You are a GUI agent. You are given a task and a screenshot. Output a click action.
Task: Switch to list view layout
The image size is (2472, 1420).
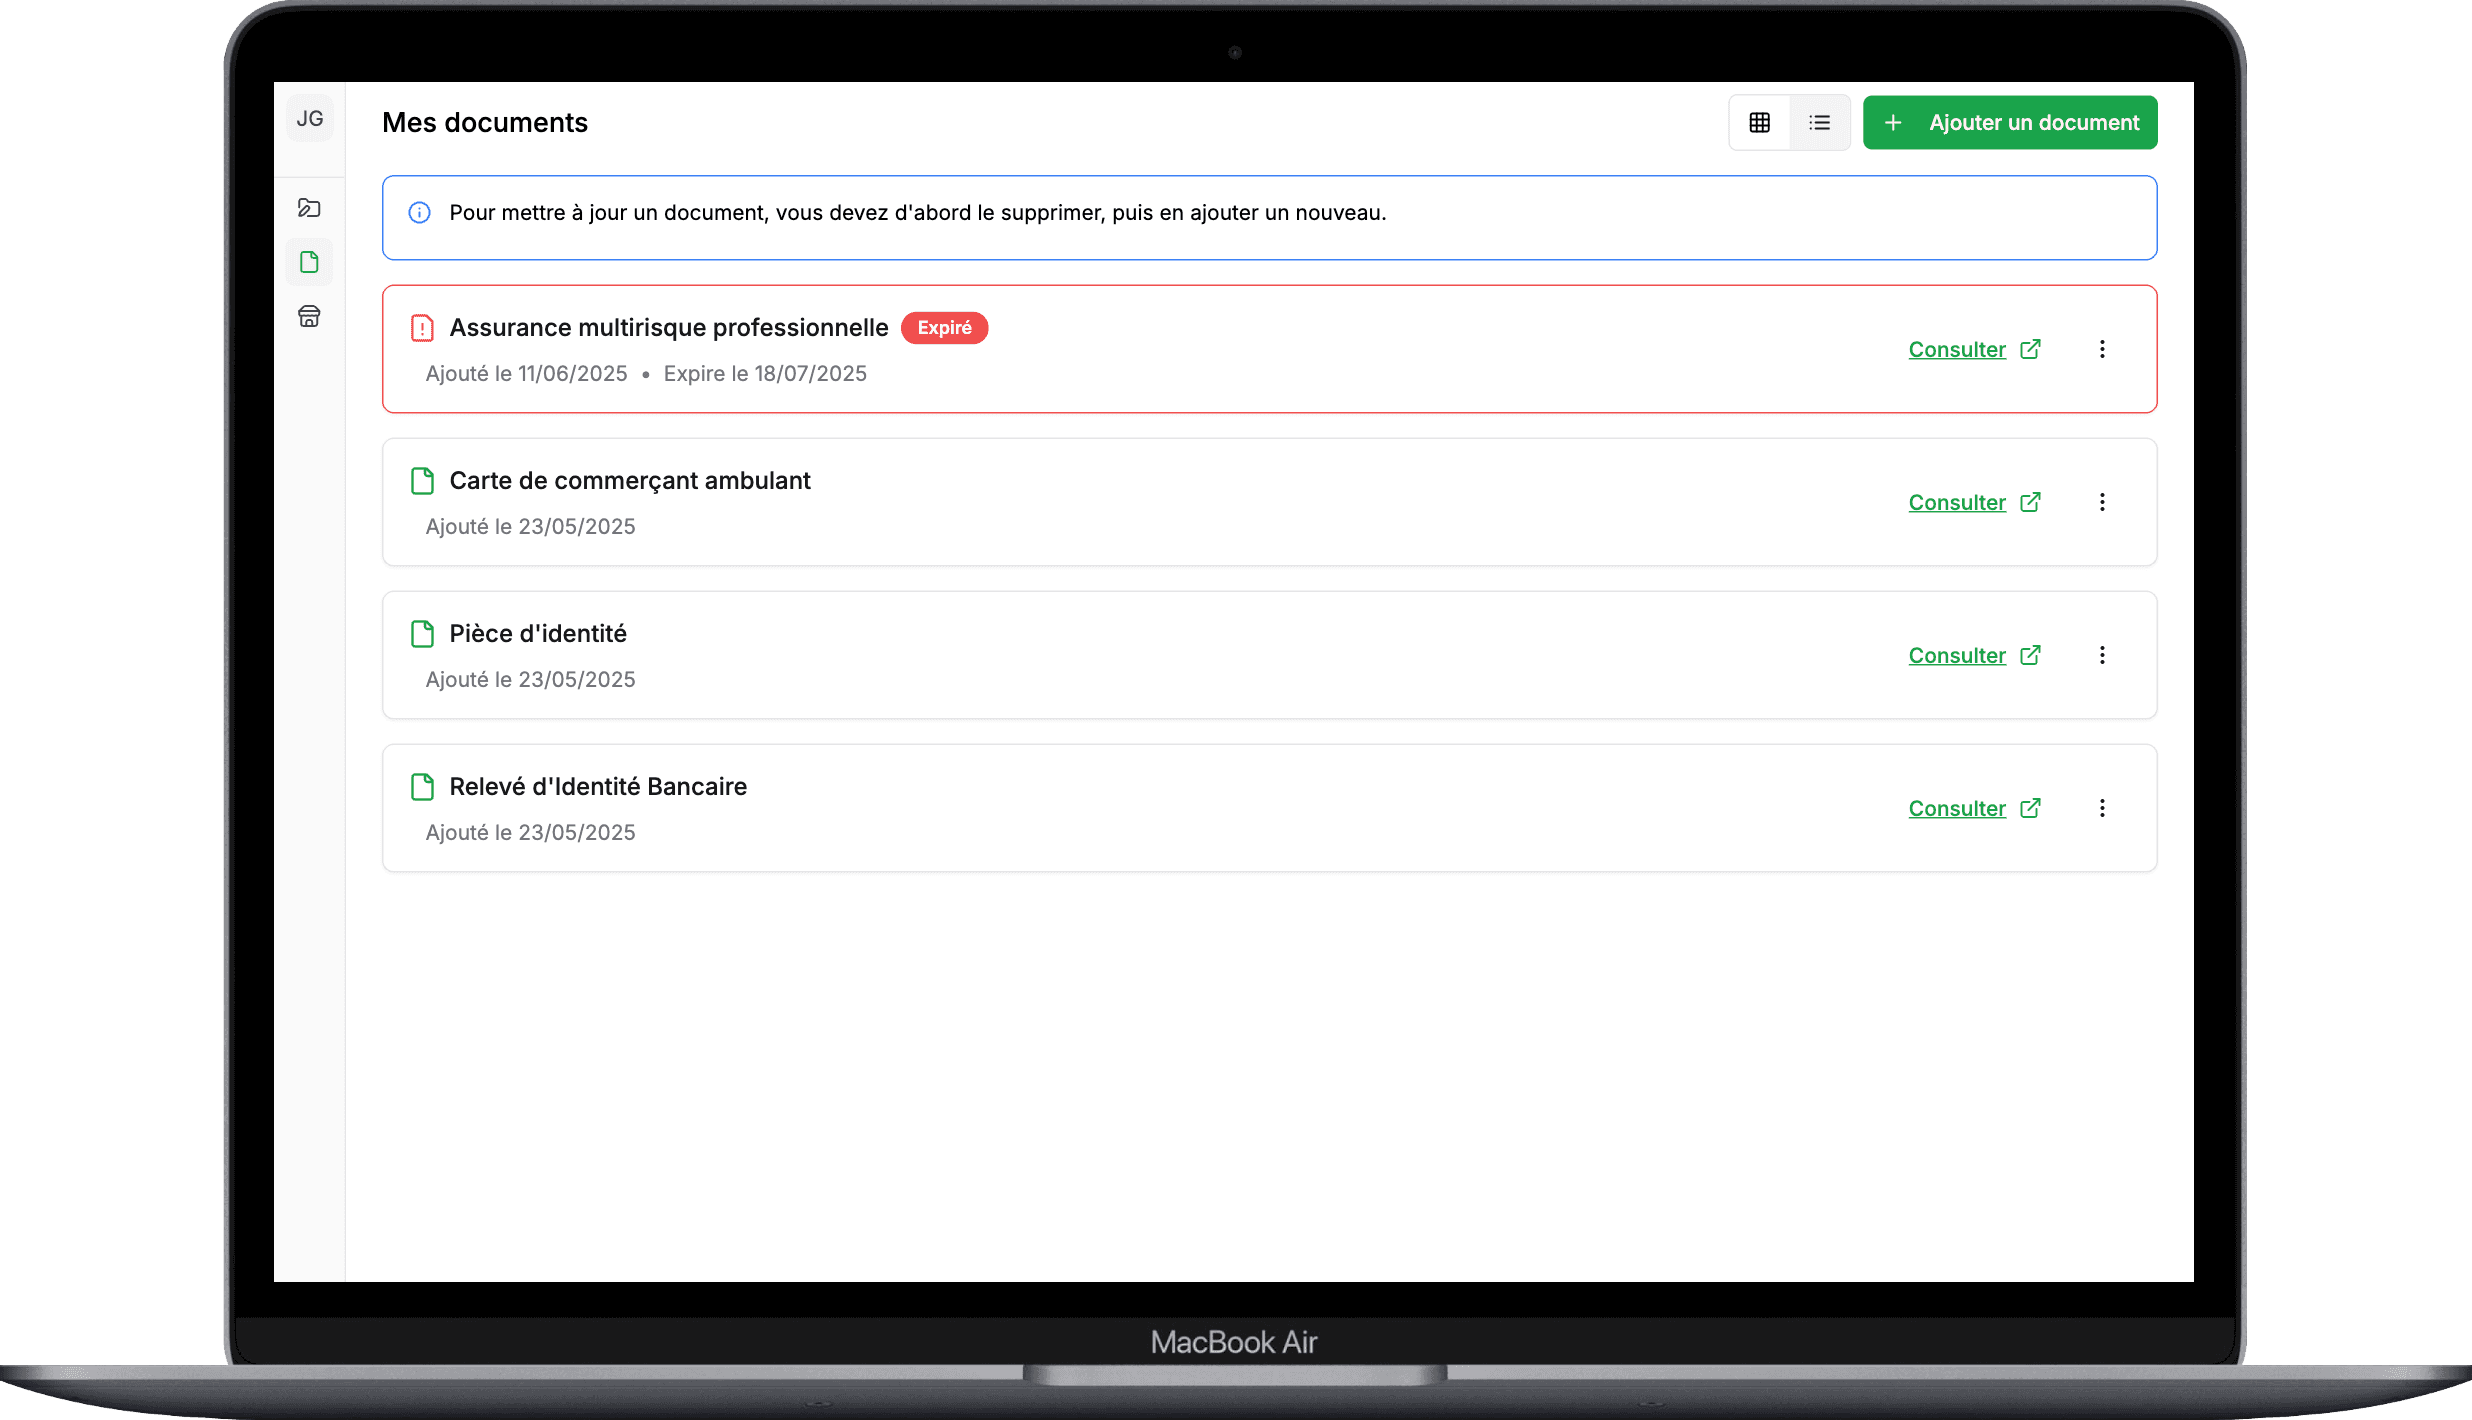coord(1819,123)
